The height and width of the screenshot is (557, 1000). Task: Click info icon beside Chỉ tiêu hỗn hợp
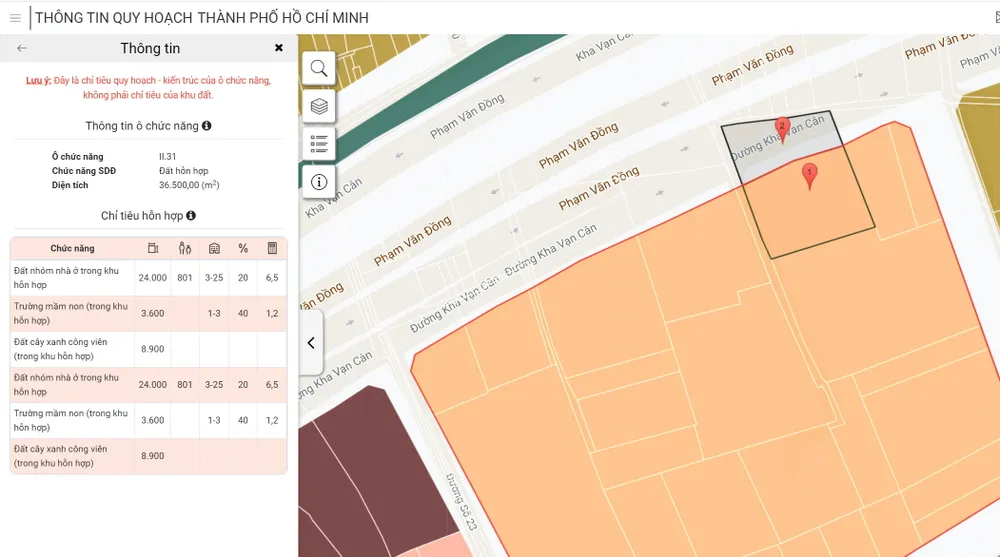tap(191, 216)
